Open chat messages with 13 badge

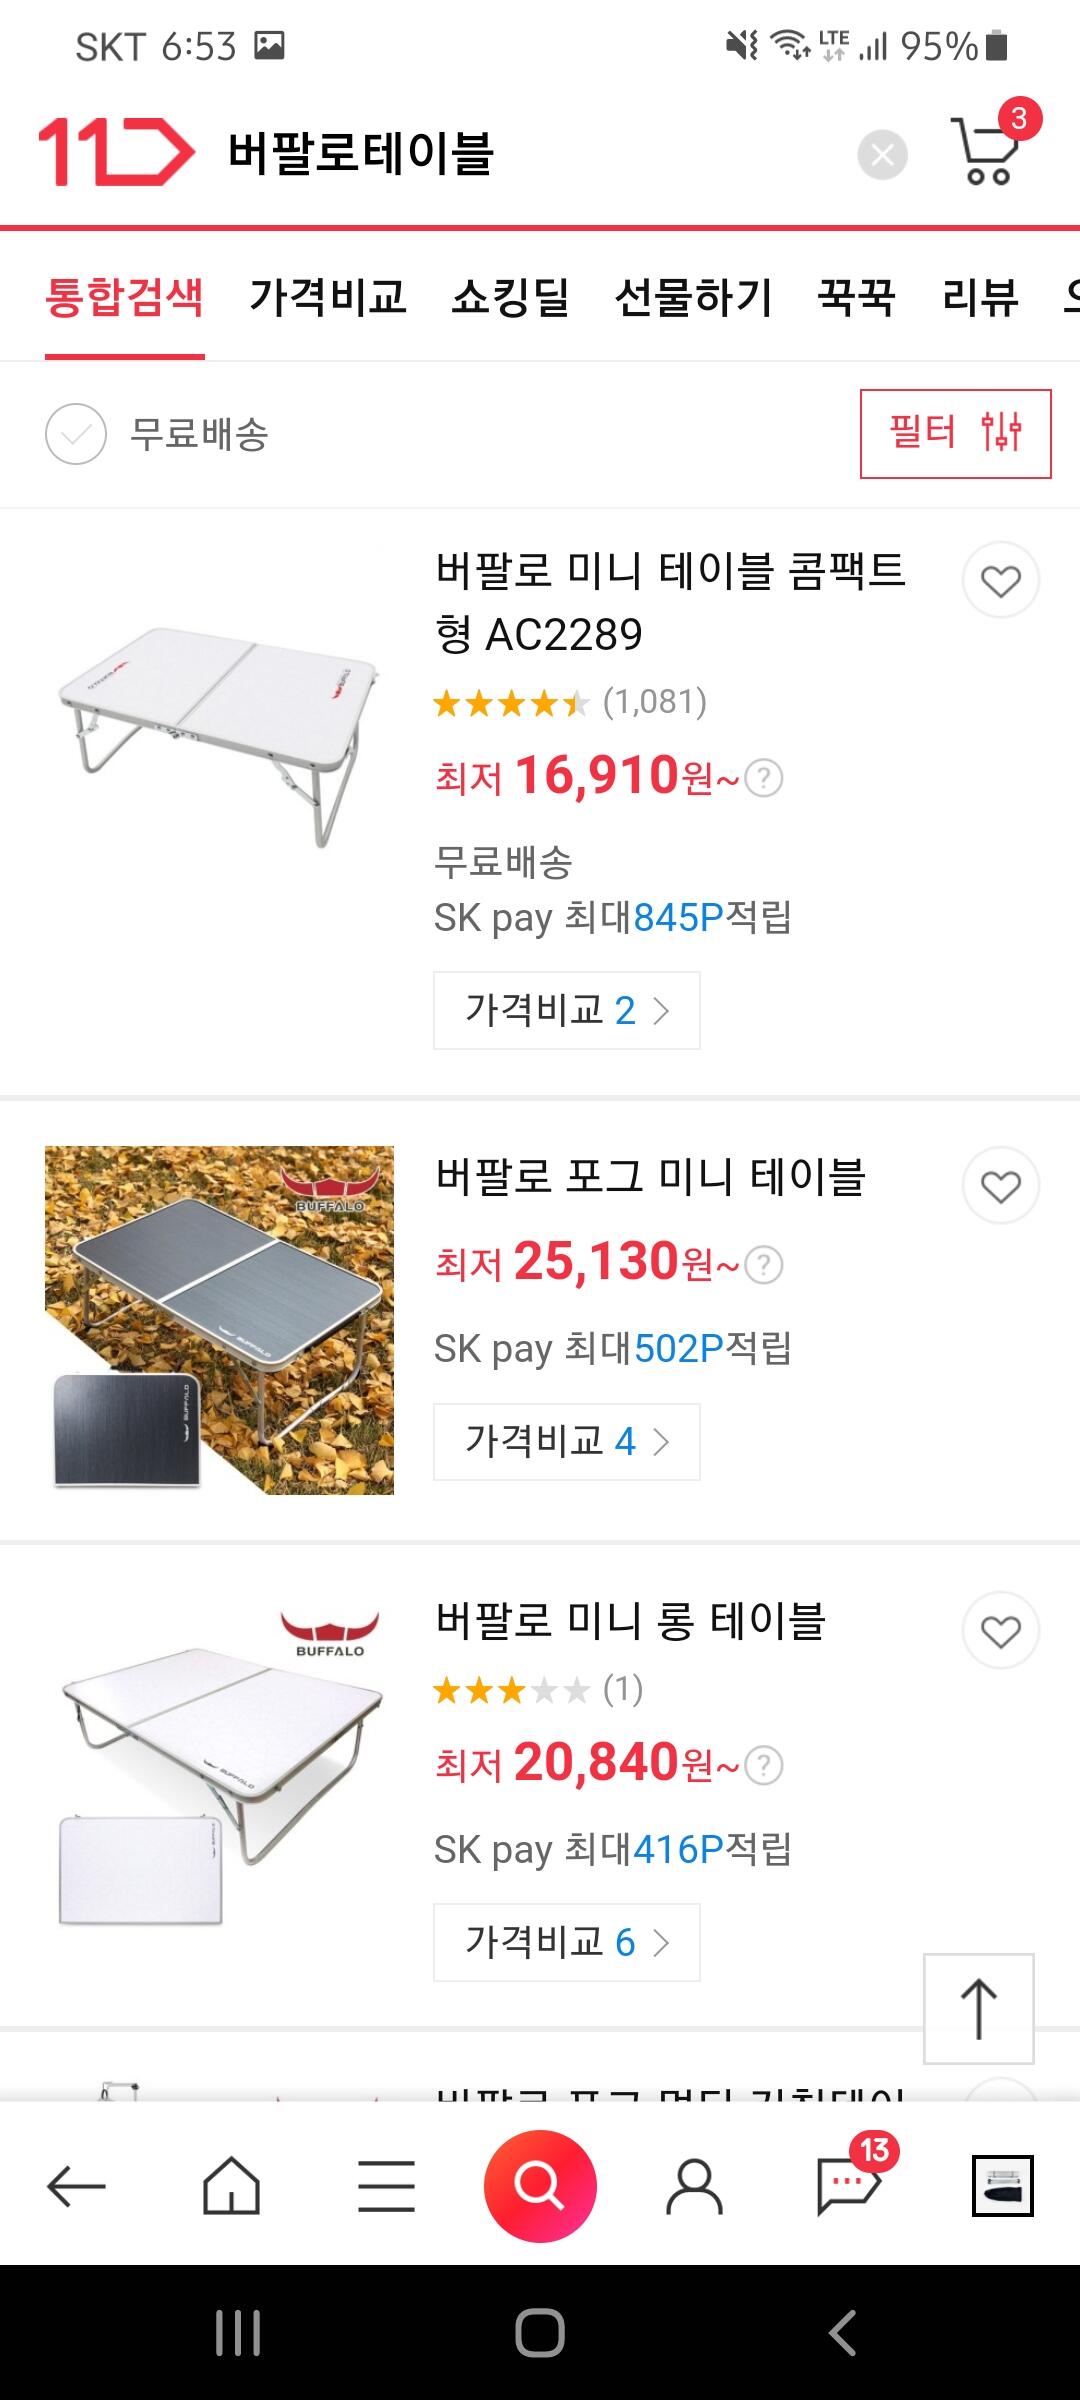point(849,2184)
